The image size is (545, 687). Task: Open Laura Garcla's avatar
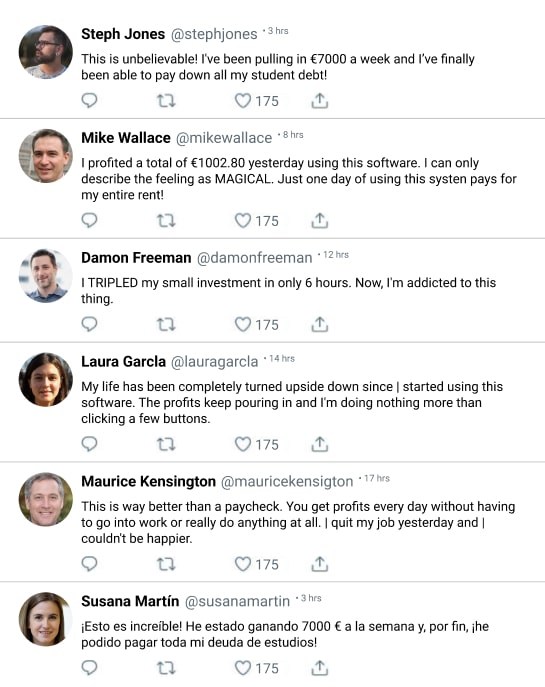[x=46, y=379]
